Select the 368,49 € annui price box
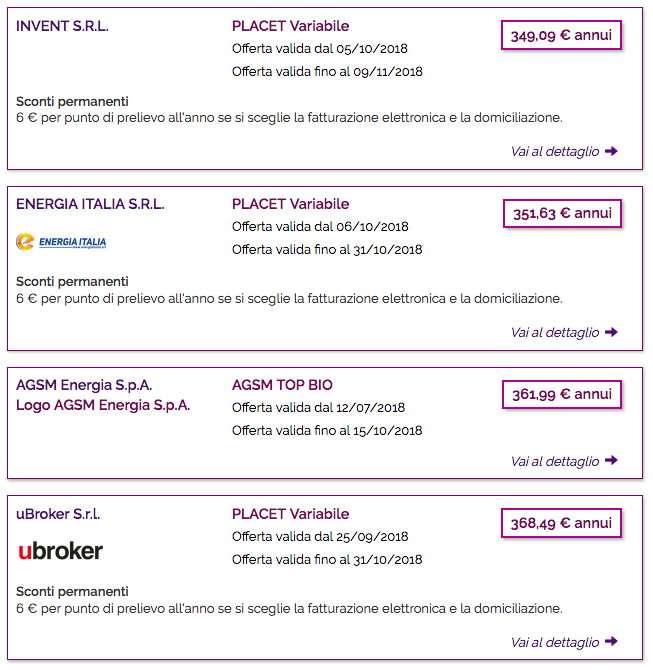Screen dimensions: 653x670 562,523
